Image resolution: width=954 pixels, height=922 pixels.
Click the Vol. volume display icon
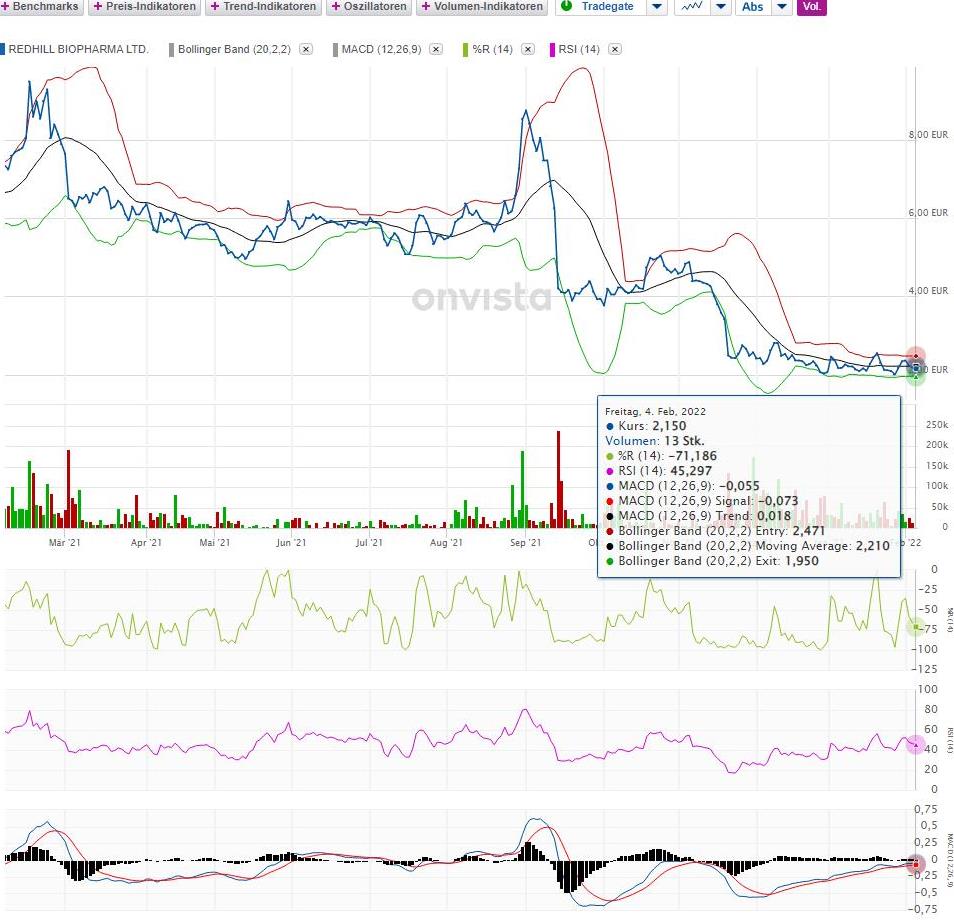tap(813, 7)
